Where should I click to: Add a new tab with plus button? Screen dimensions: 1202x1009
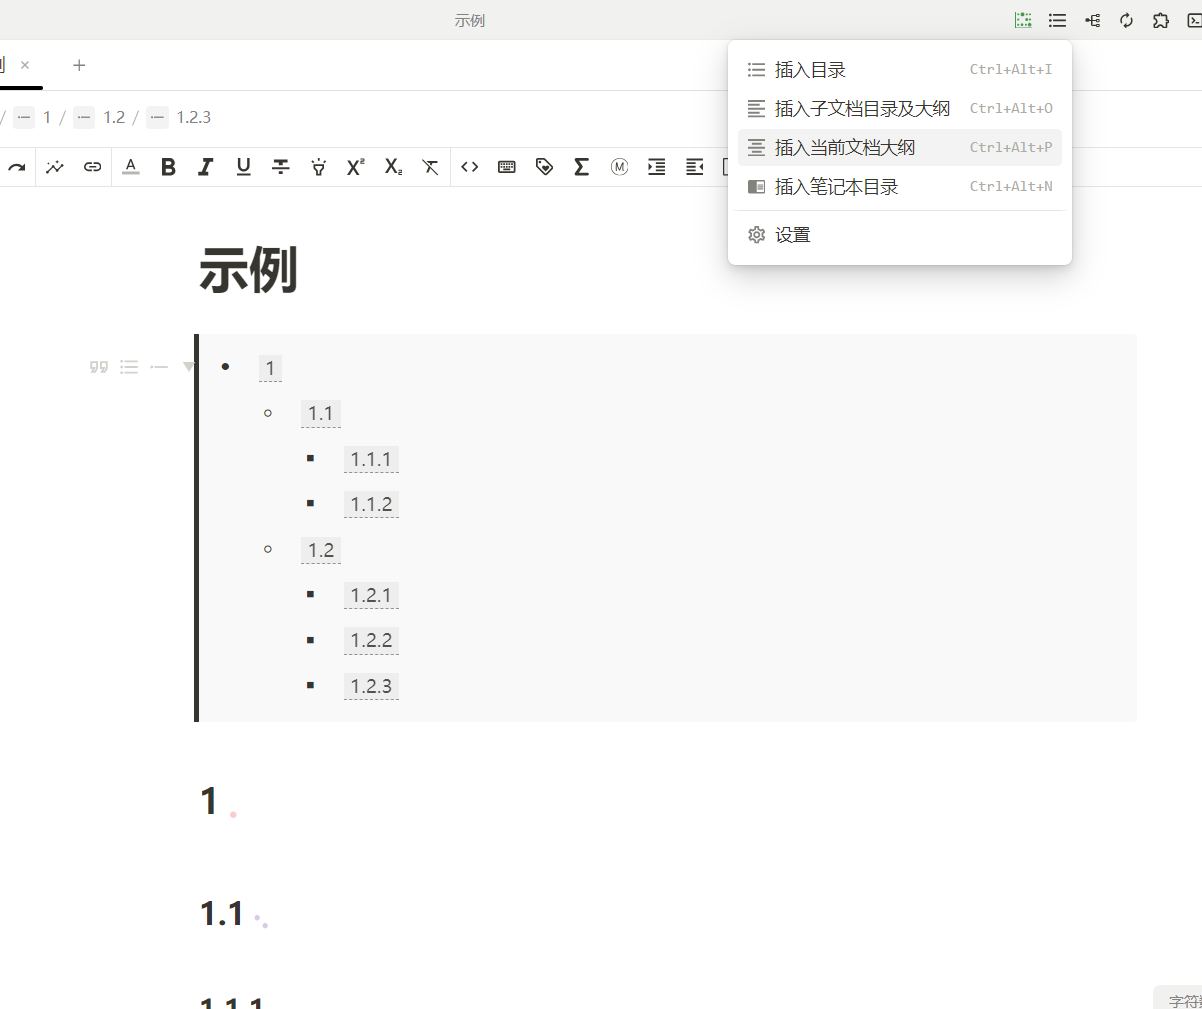(x=79, y=65)
